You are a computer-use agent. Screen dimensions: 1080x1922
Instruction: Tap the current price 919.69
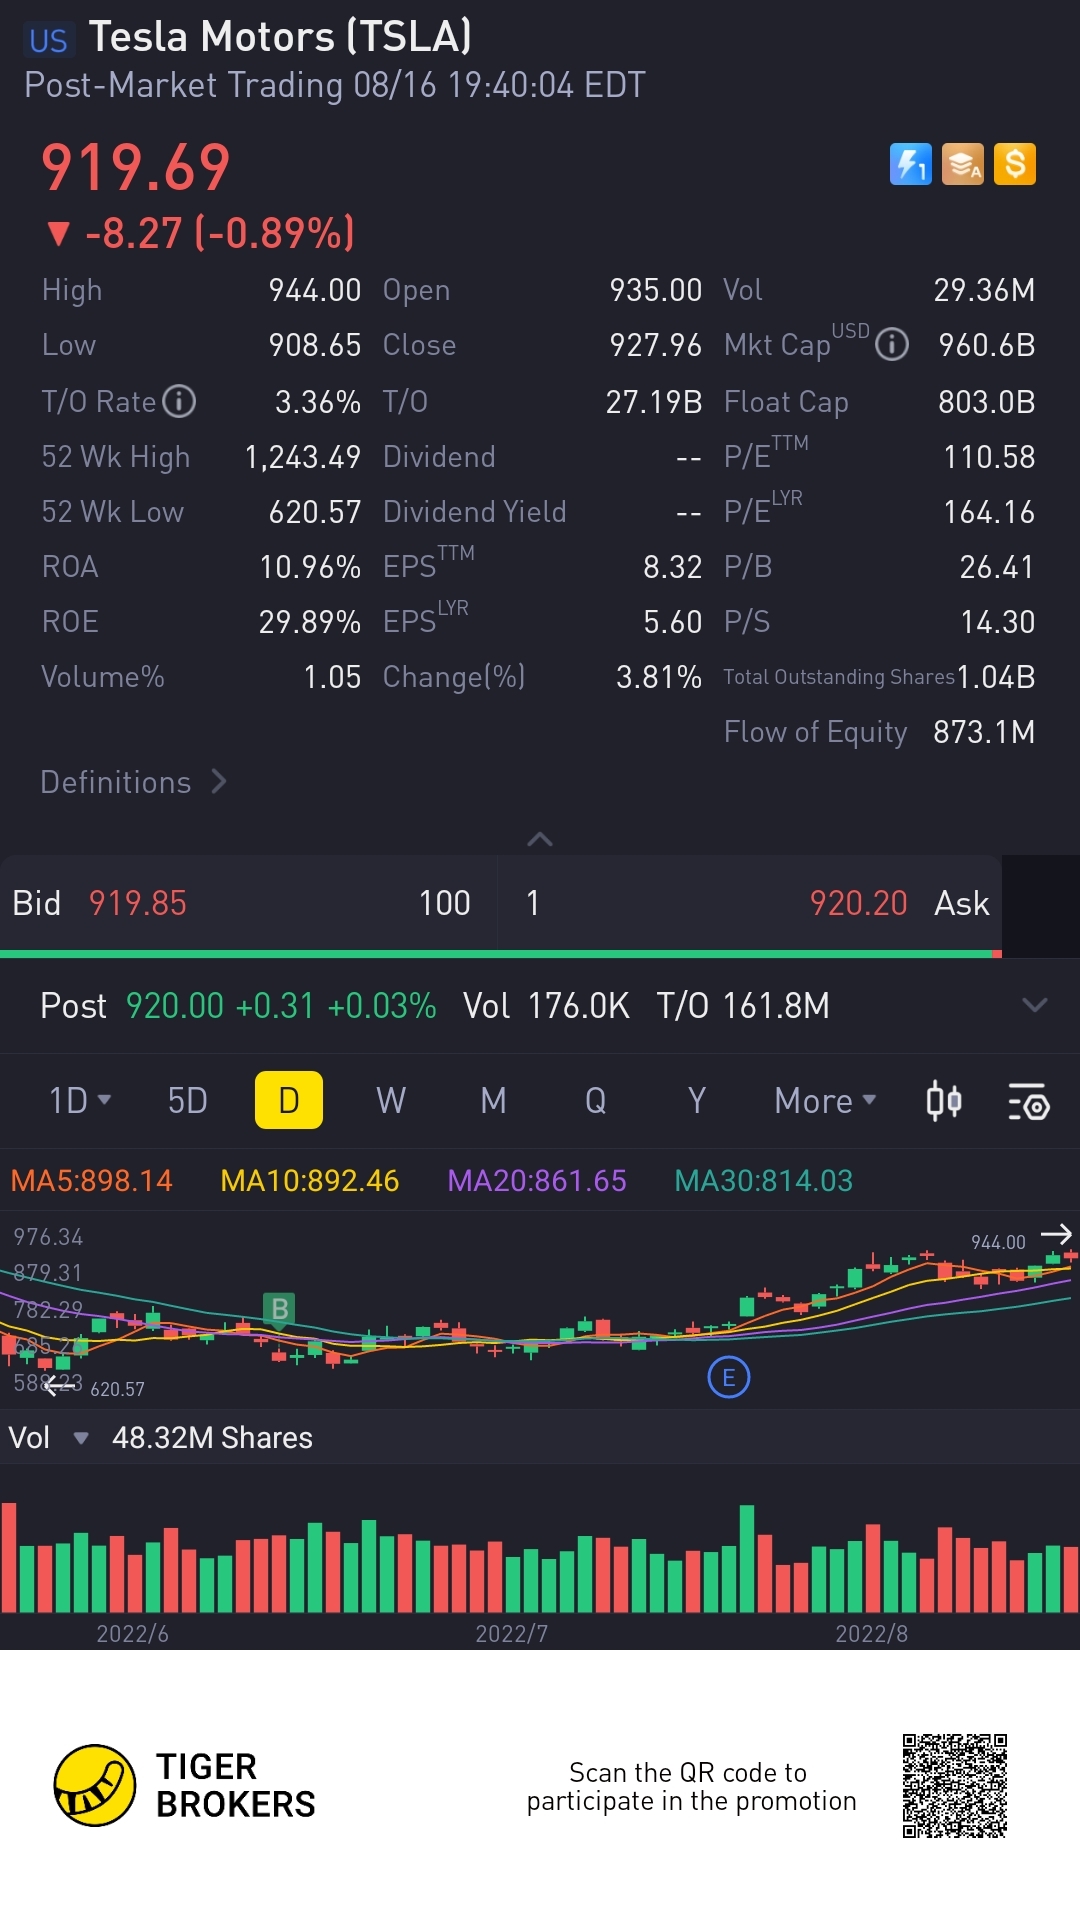pos(136,167)
